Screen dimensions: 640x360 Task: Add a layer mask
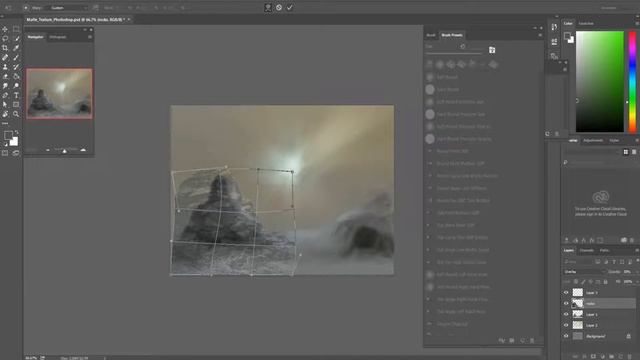click(x=593, y=356)
